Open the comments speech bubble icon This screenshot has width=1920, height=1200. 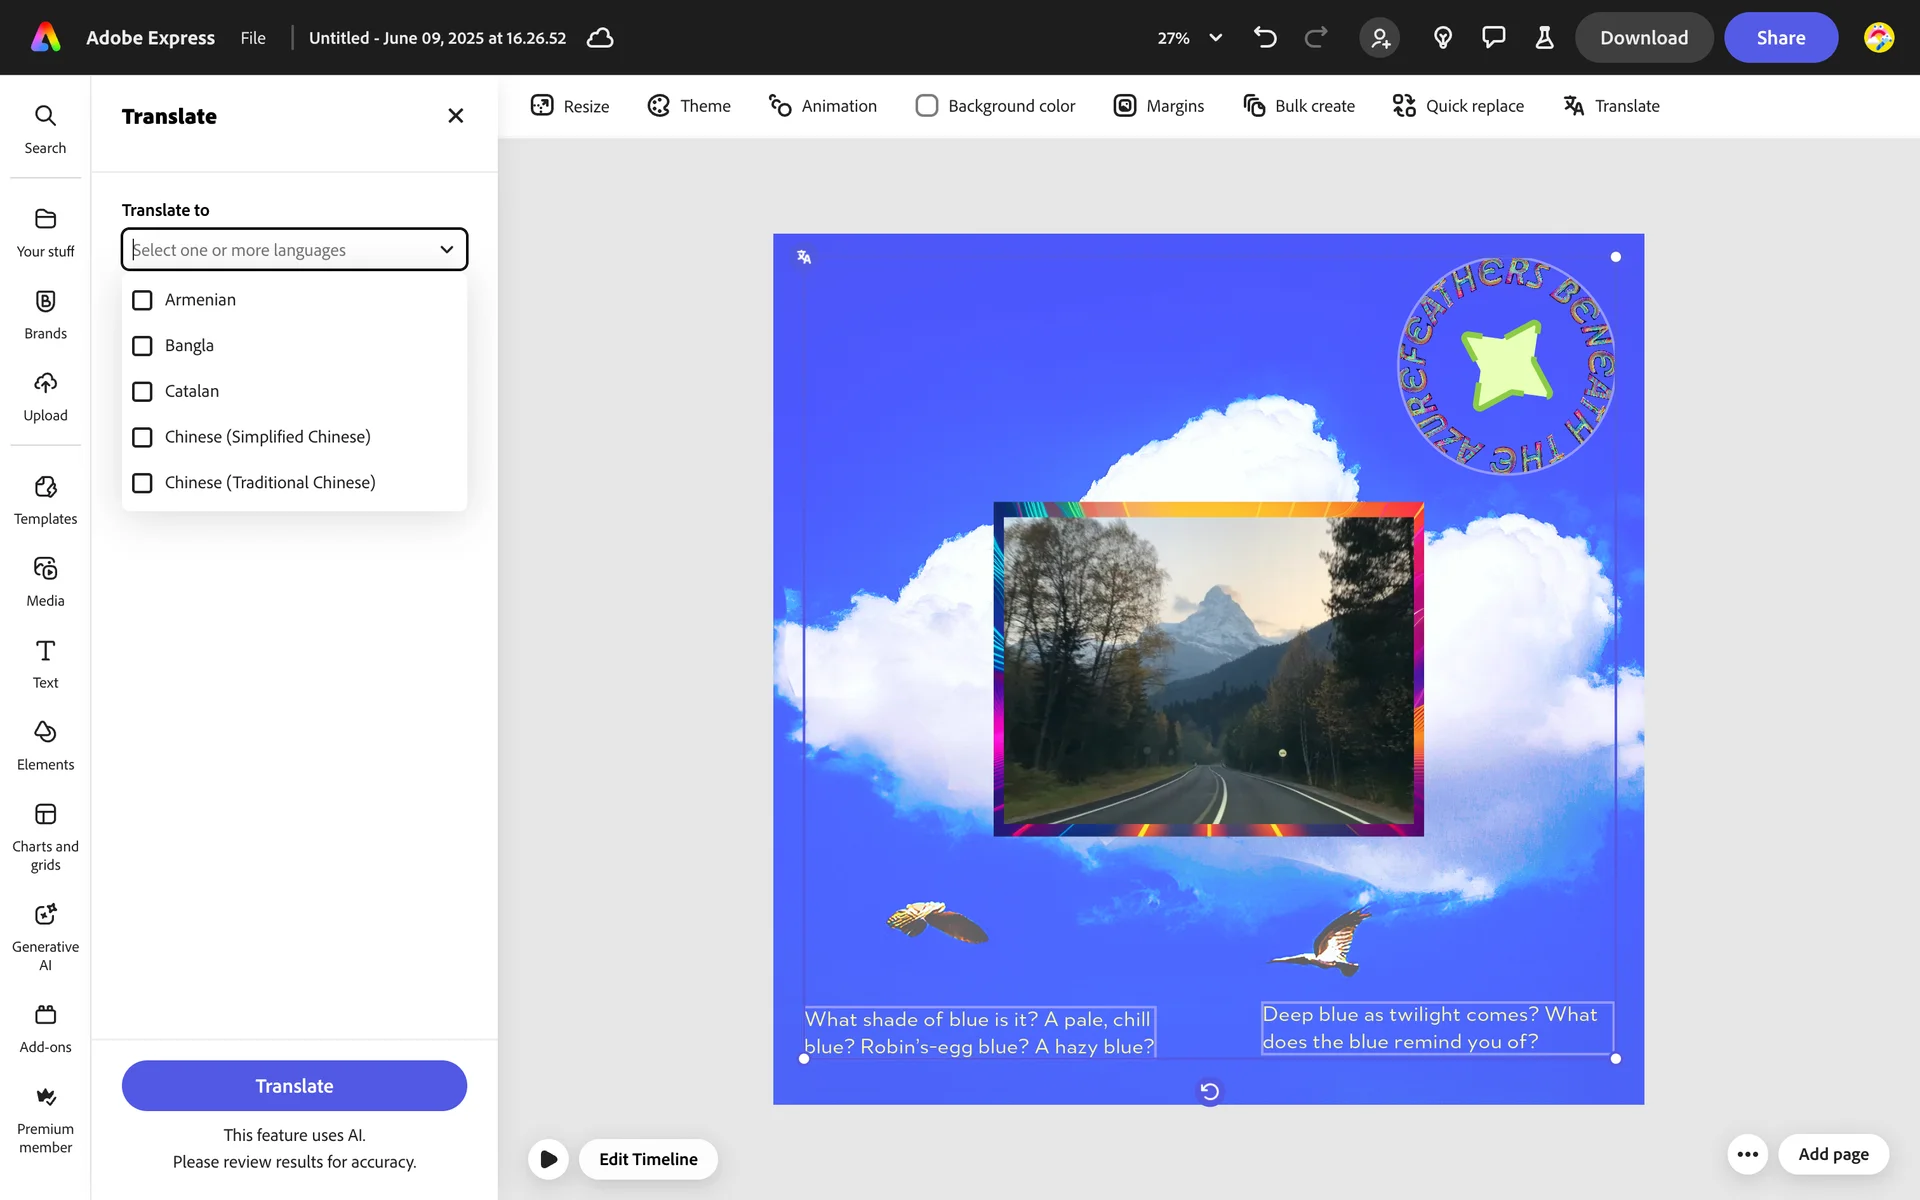pos(1493,38)
